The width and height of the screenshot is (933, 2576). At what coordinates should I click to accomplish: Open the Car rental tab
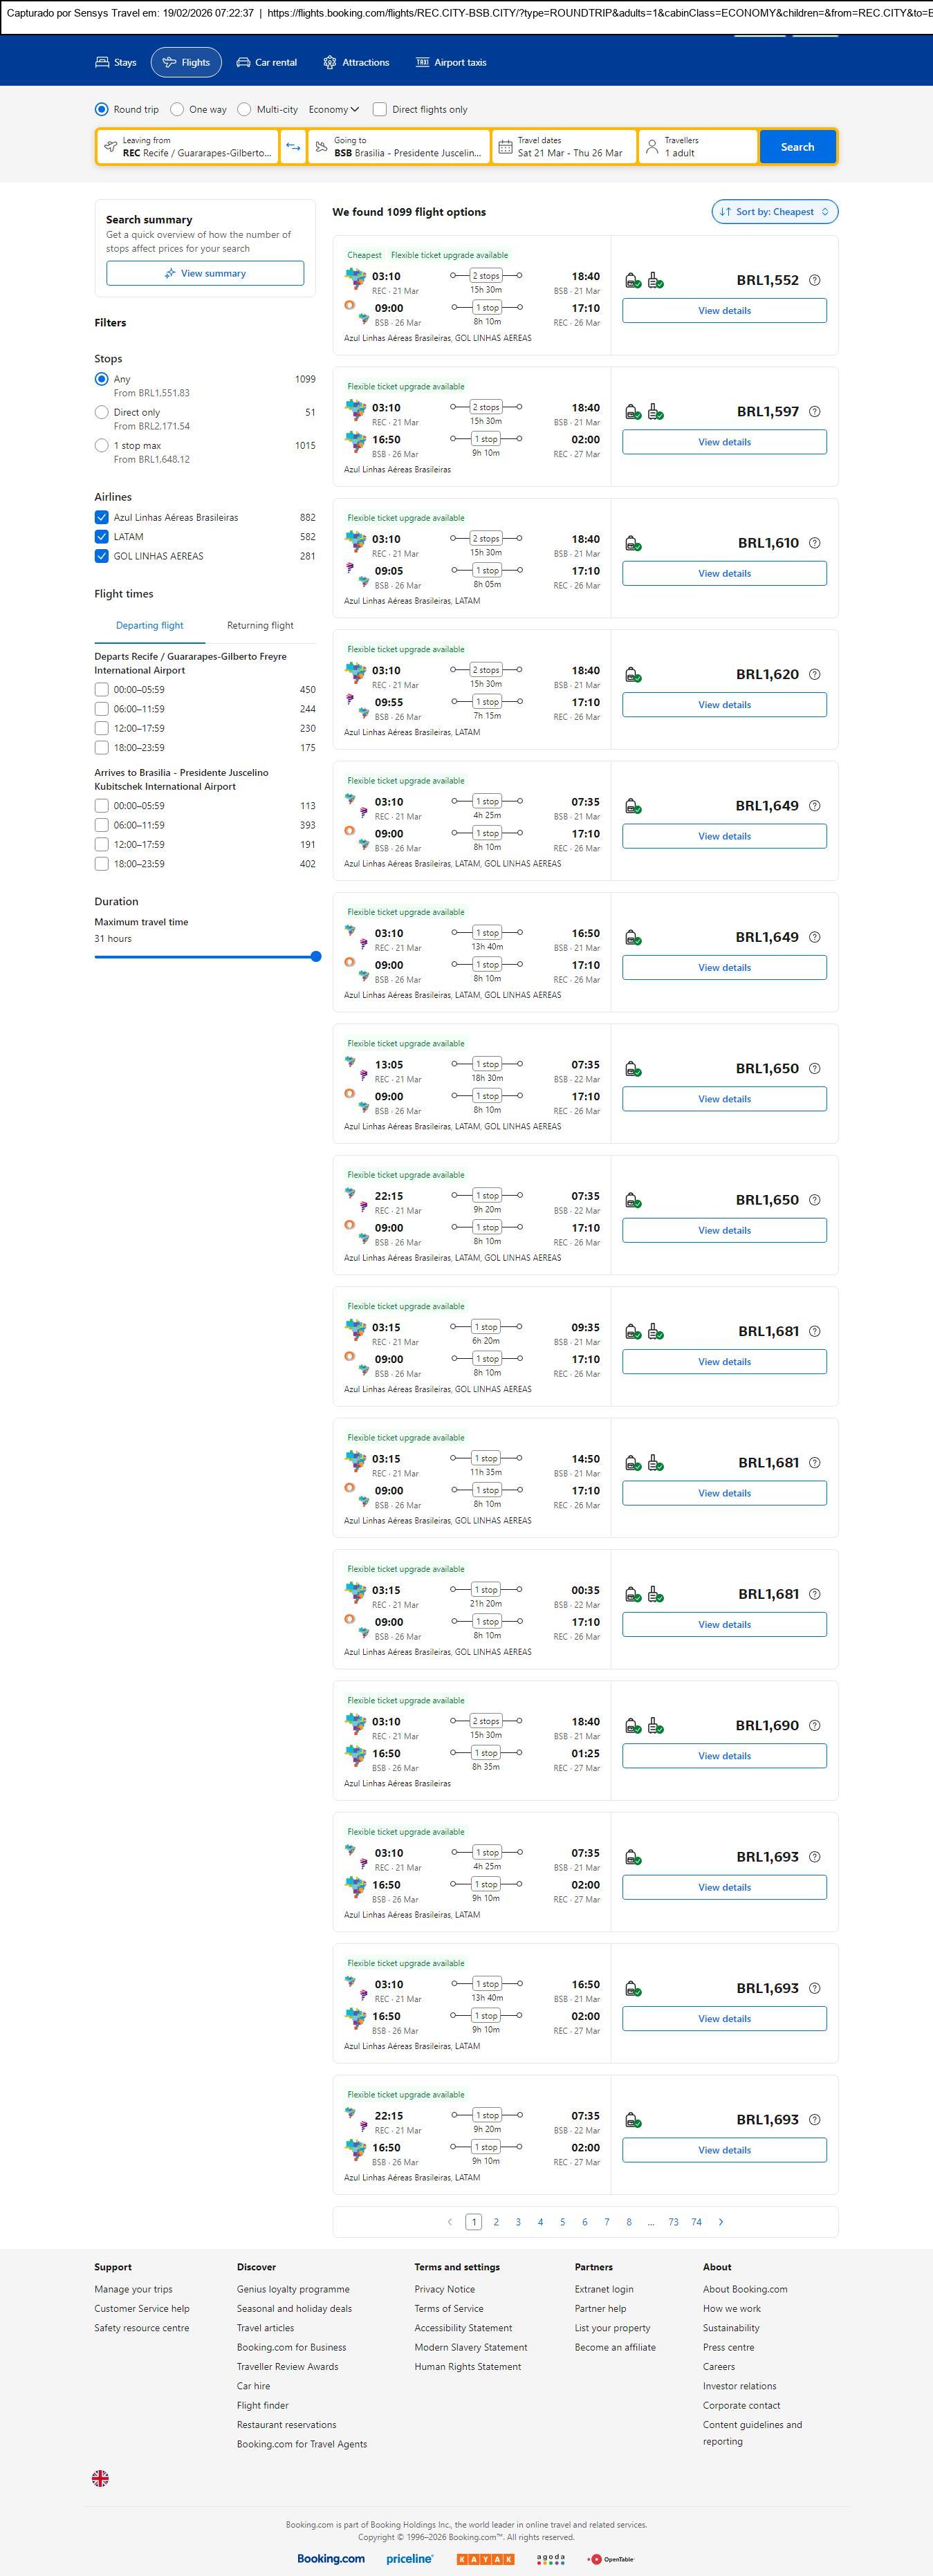267,62
